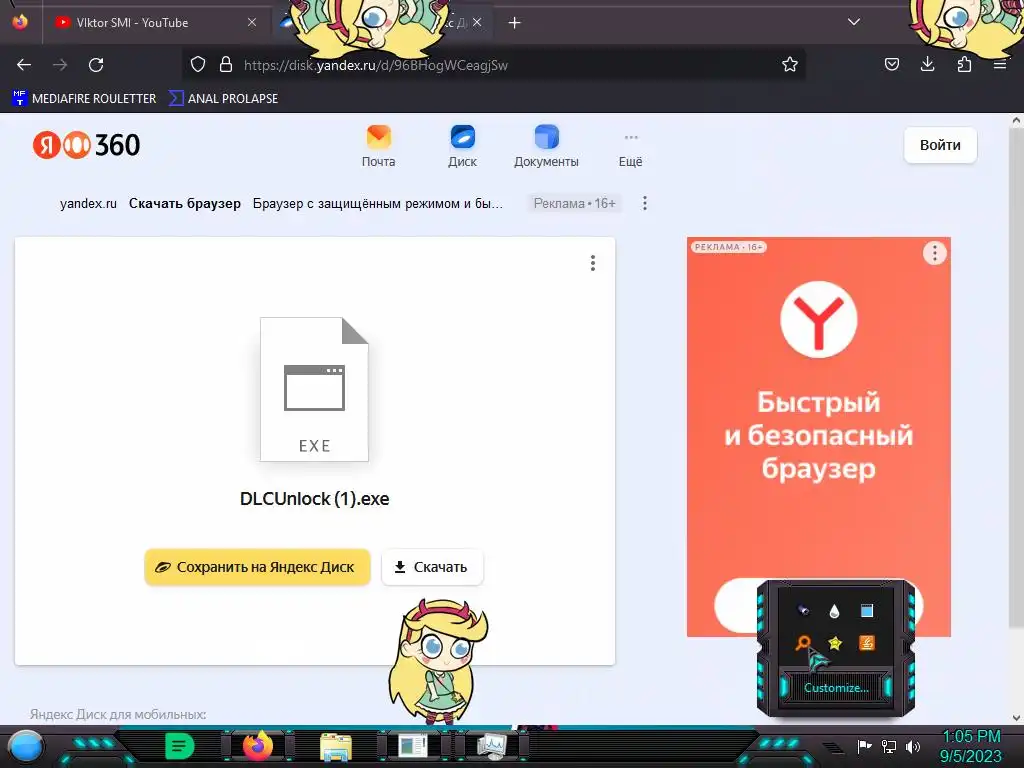Reload the current Yandex Disk page
The height and width of the screenshot is (768, 1024).
coord(96,65)
